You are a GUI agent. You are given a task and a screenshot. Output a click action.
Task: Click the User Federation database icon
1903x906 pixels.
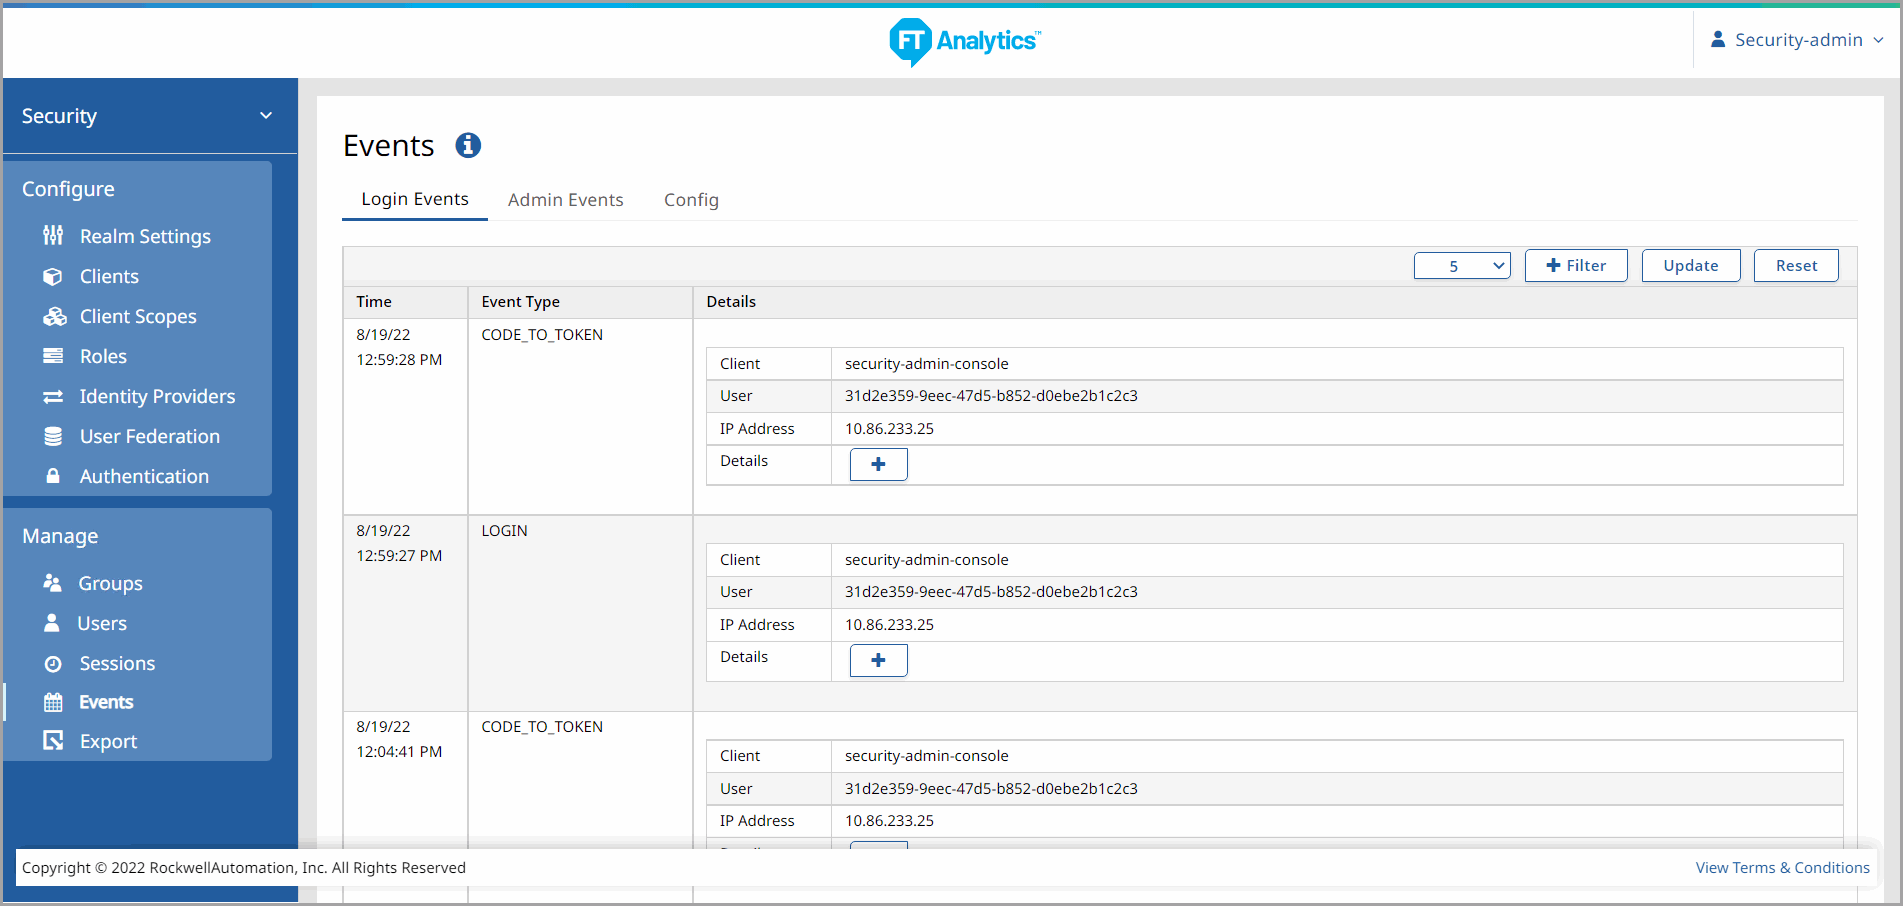(x=53, y=436)
